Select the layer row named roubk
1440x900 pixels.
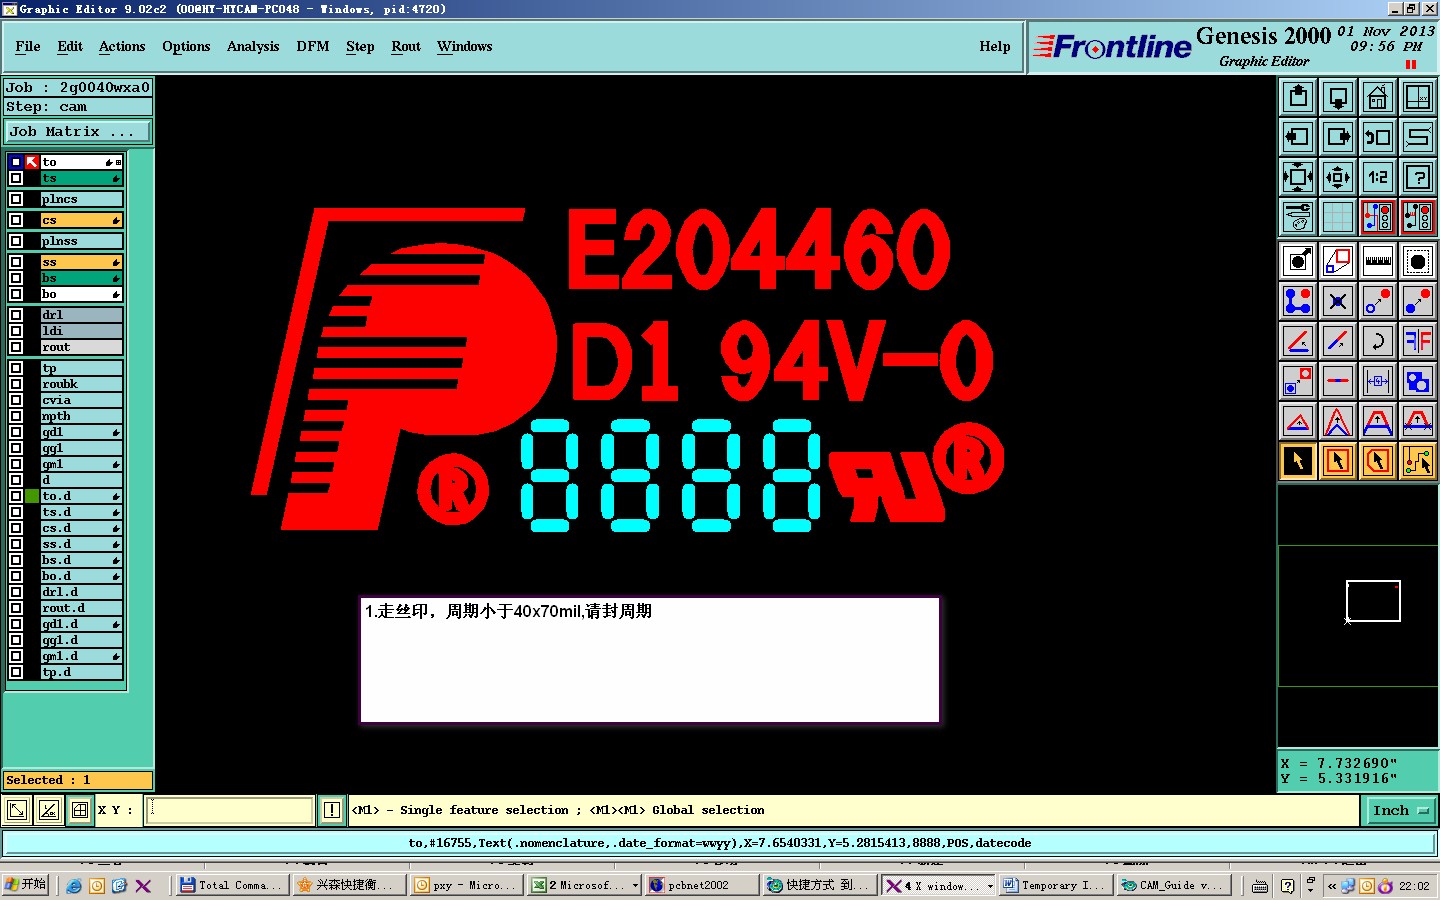point(81,384)
